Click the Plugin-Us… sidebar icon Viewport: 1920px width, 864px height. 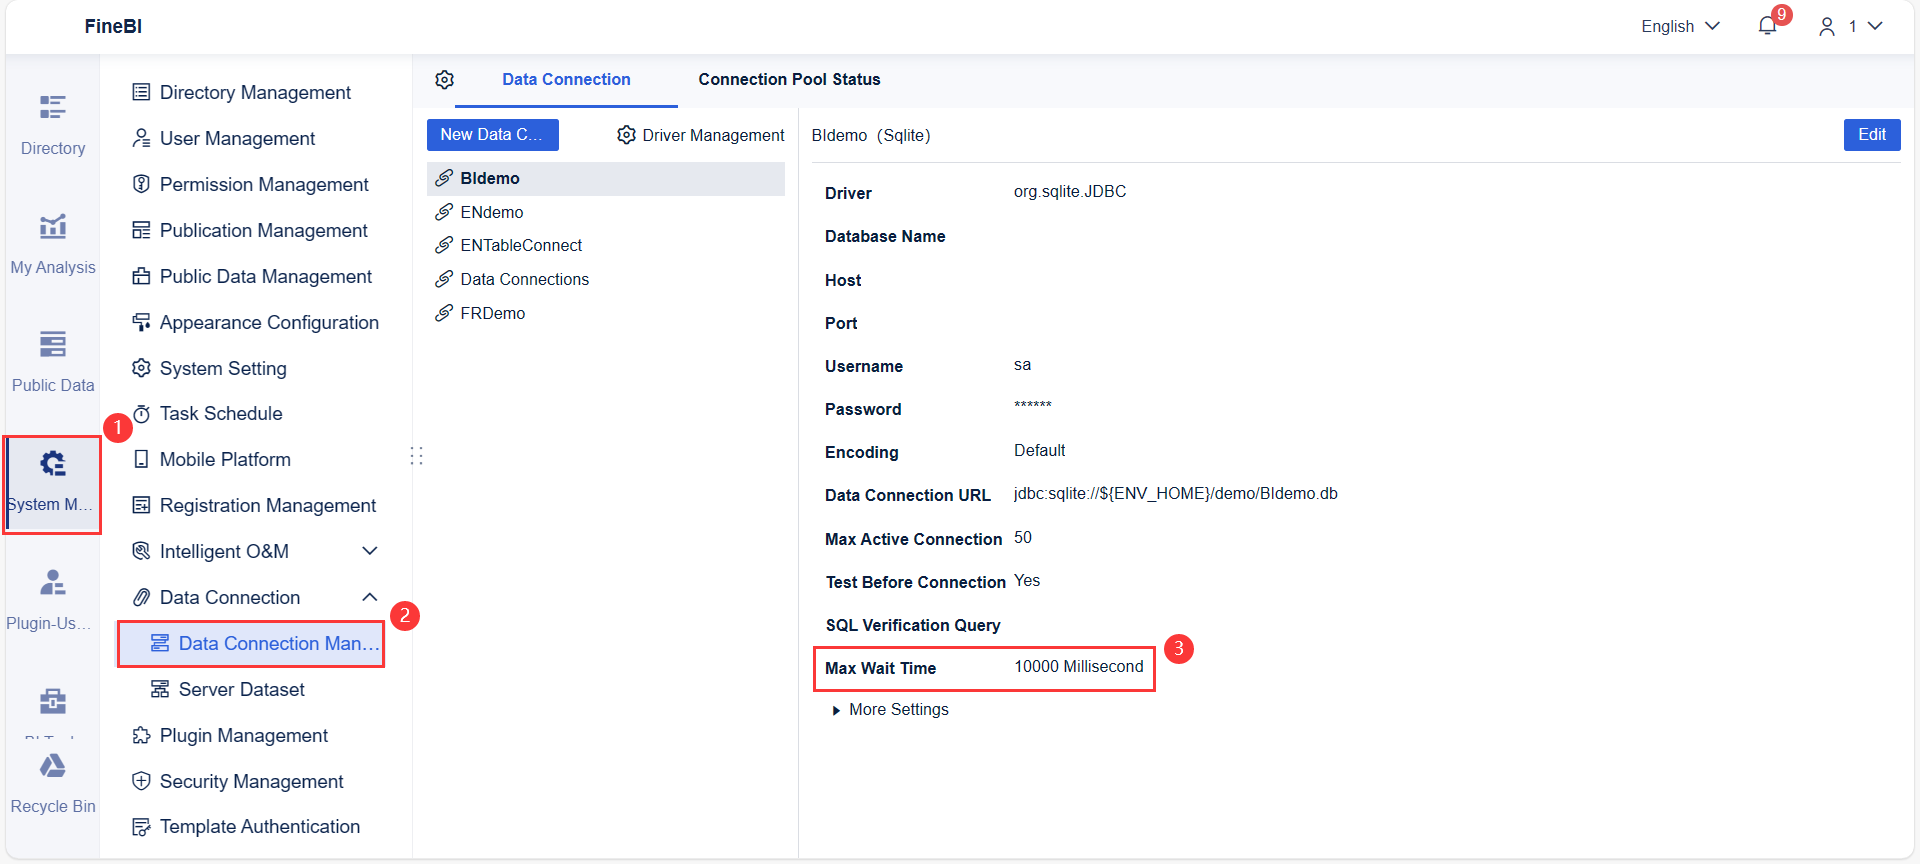[53, 582]
